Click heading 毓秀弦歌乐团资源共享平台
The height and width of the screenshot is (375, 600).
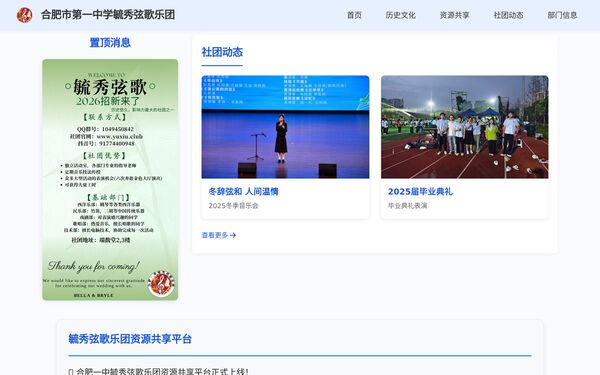click(130, 339)
